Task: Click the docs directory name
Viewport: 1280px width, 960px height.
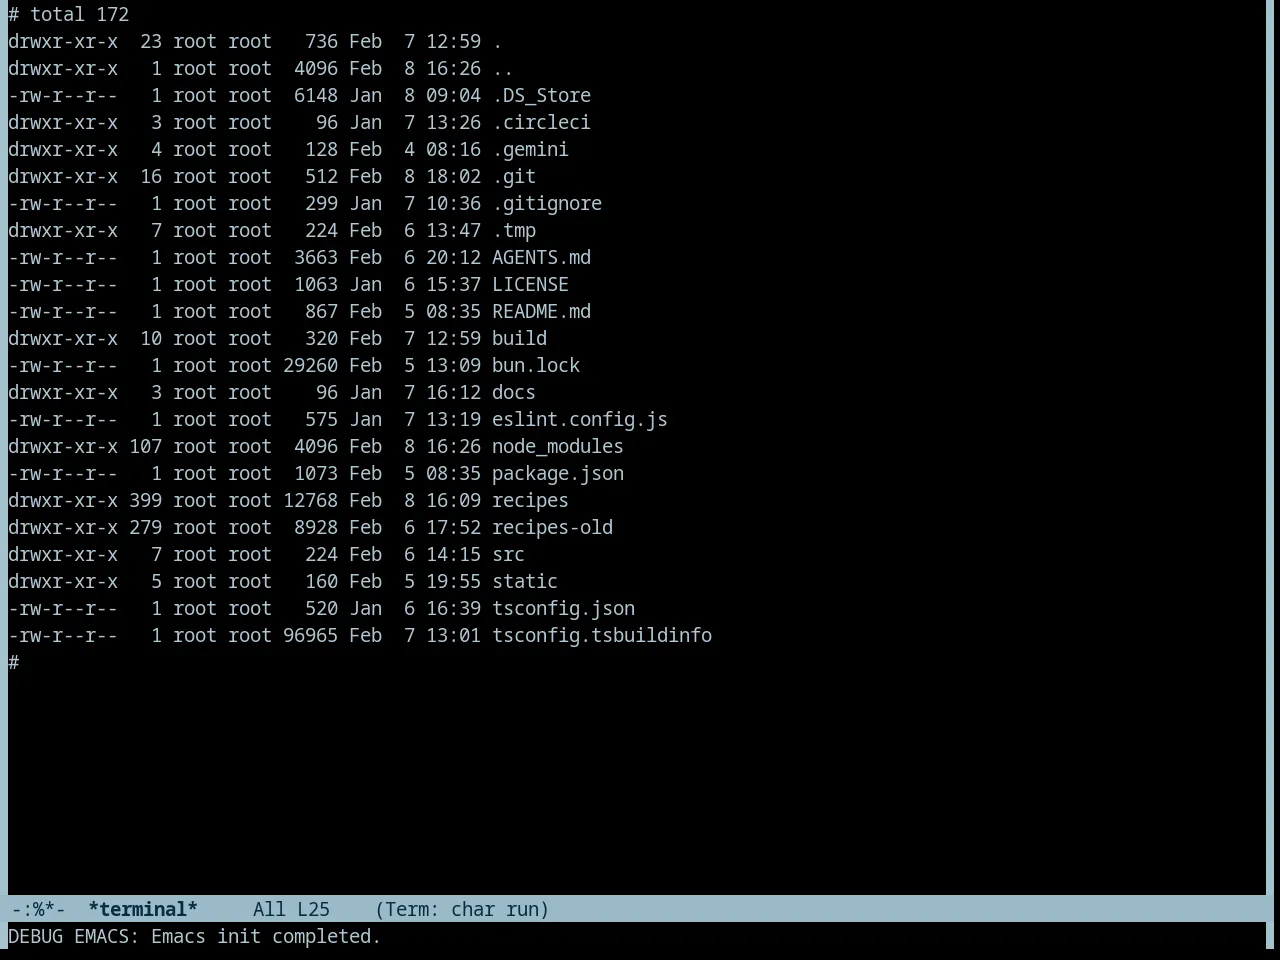Action: click(514, 393)
